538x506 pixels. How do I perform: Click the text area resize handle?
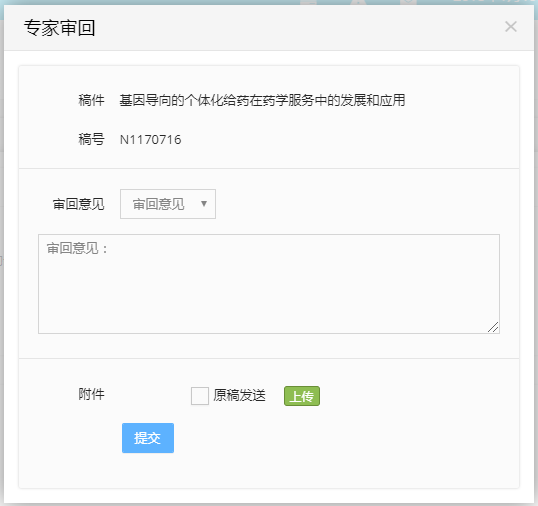coord(493,328)
